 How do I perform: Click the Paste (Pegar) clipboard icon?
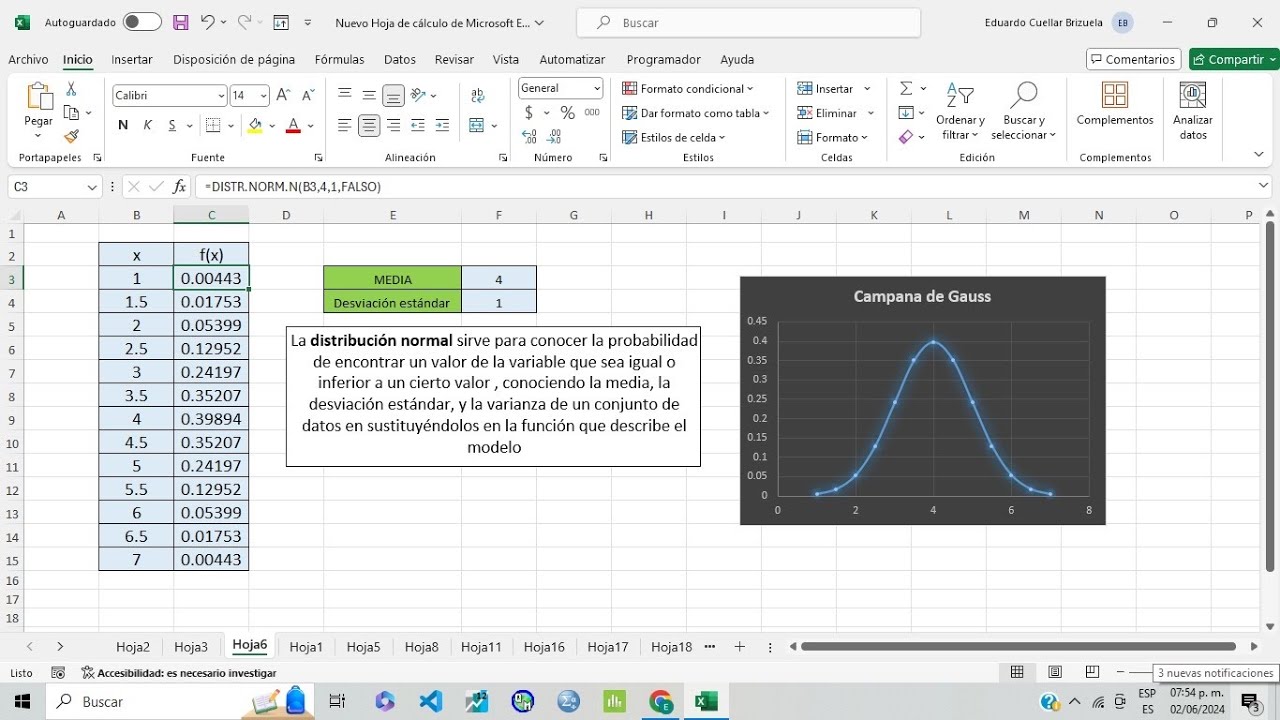pos(39,96)
